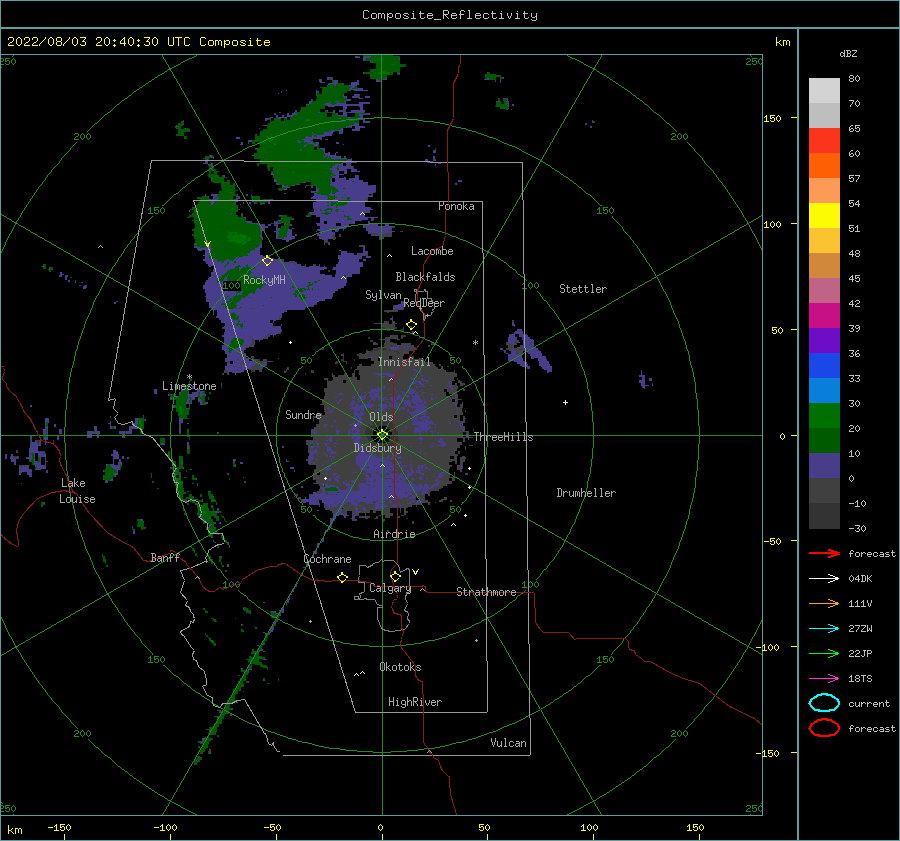Click the Vulcan city label
900x841 pixels.
[x=509, y=743]
